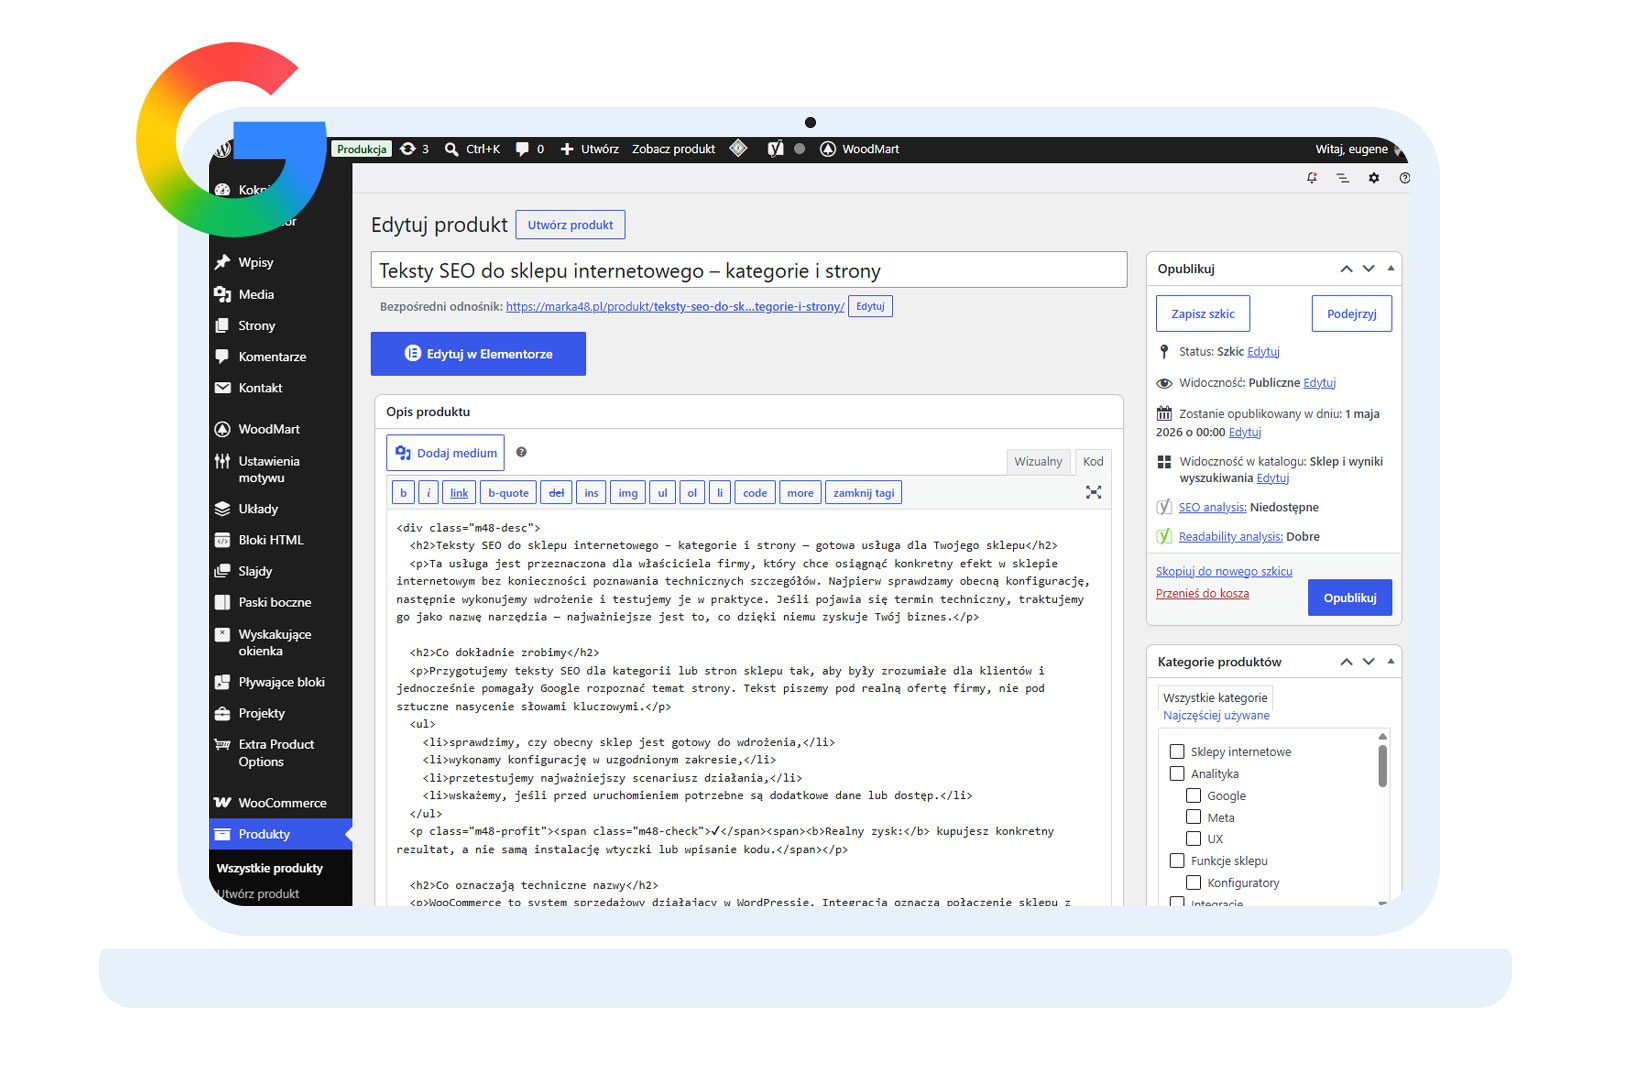Collapse the Kategorie produktów panel
This screenshot has height=1080, width=1640.
point(1390,661)
